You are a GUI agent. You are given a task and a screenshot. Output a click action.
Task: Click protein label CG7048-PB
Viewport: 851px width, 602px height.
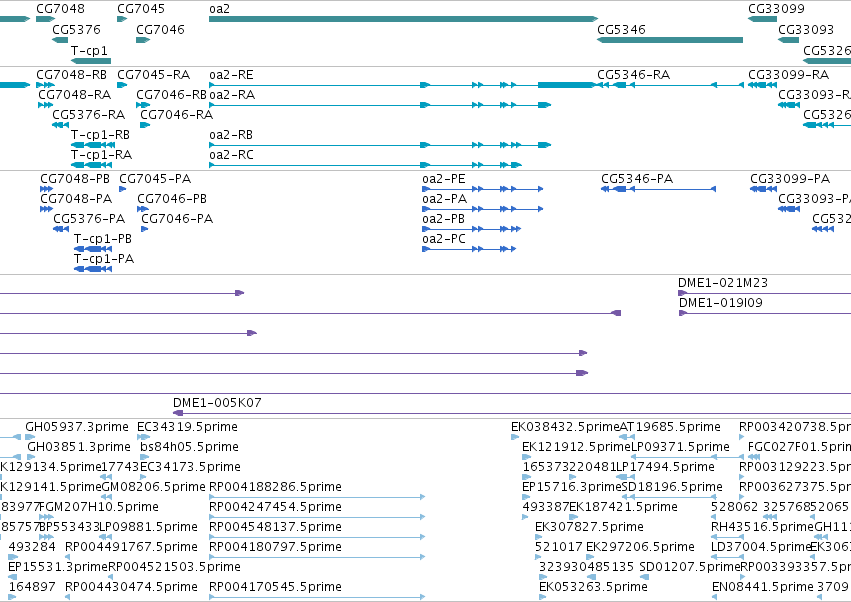click(x=75, y=179)
